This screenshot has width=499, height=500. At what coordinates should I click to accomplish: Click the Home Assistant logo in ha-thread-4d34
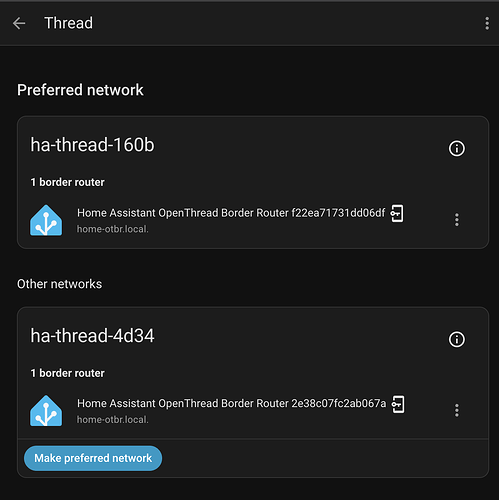(x=46, y=411)
